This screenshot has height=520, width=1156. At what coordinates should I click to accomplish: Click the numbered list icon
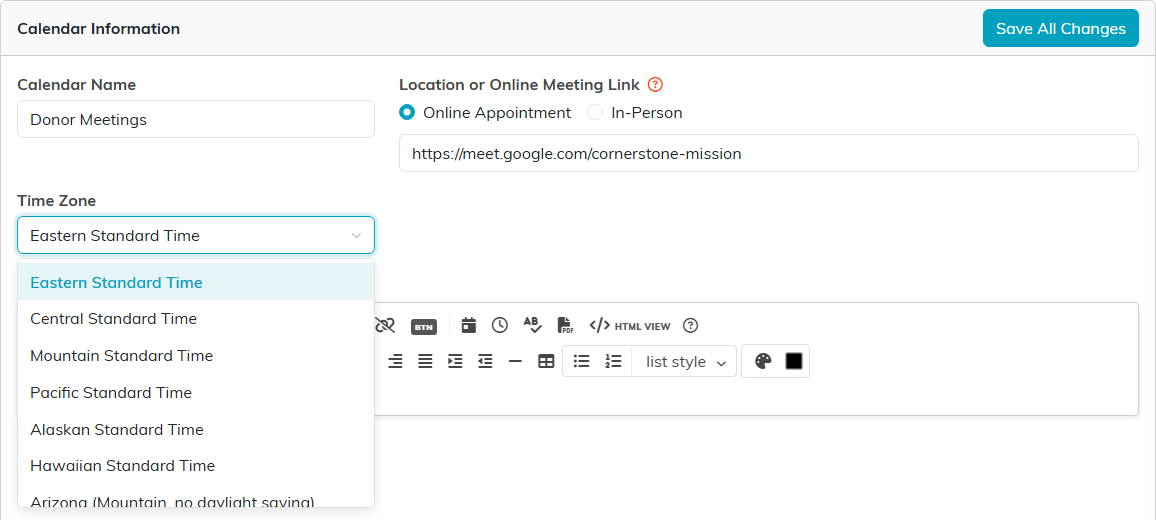[613, 361]
